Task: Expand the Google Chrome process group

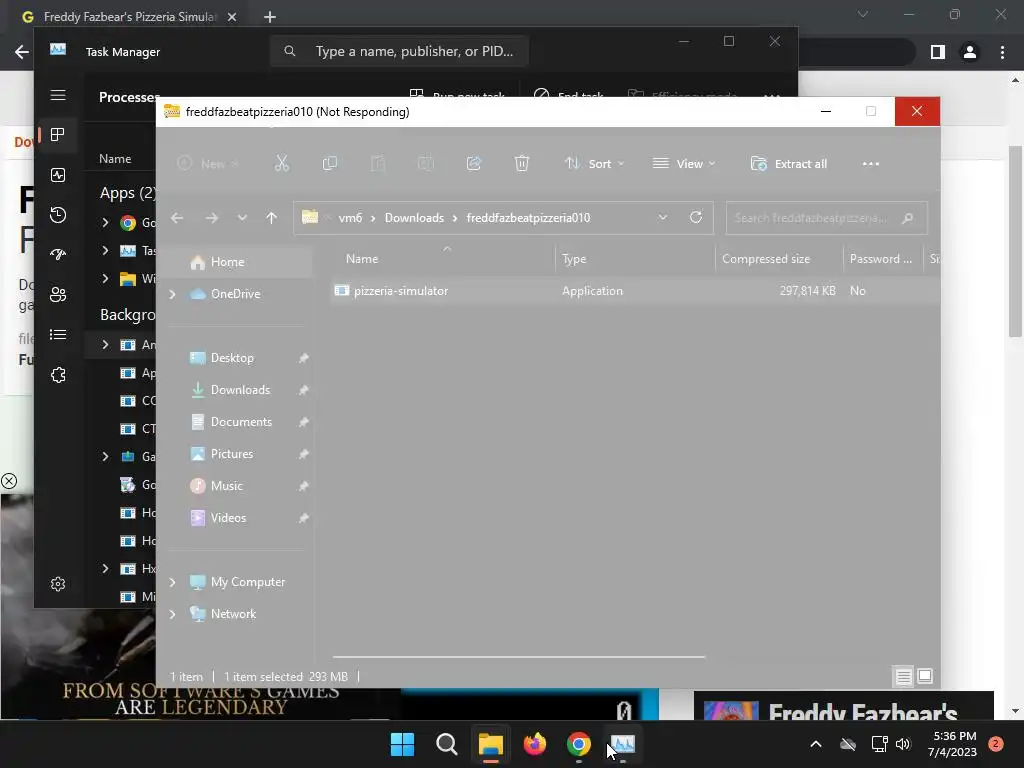Action: [x=105, y=223]
